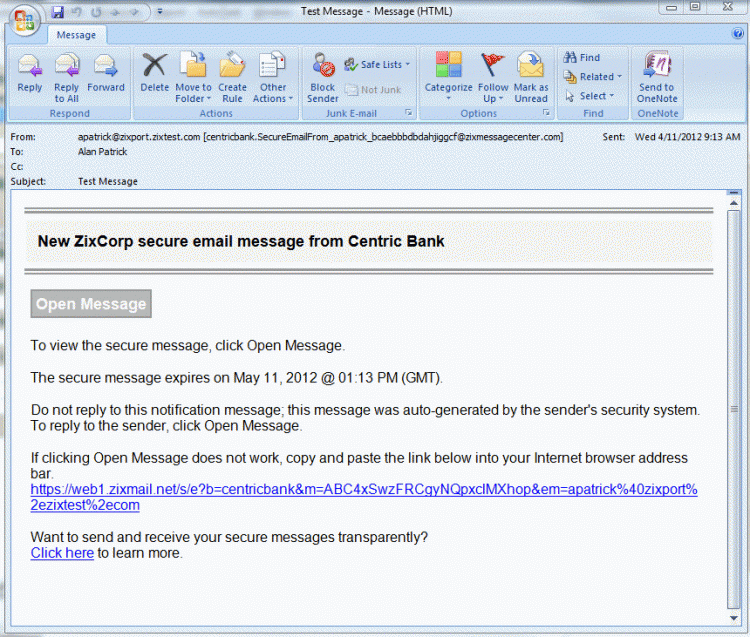Expand the Other Actions dropdown arrow

click(x=290, y=99)
